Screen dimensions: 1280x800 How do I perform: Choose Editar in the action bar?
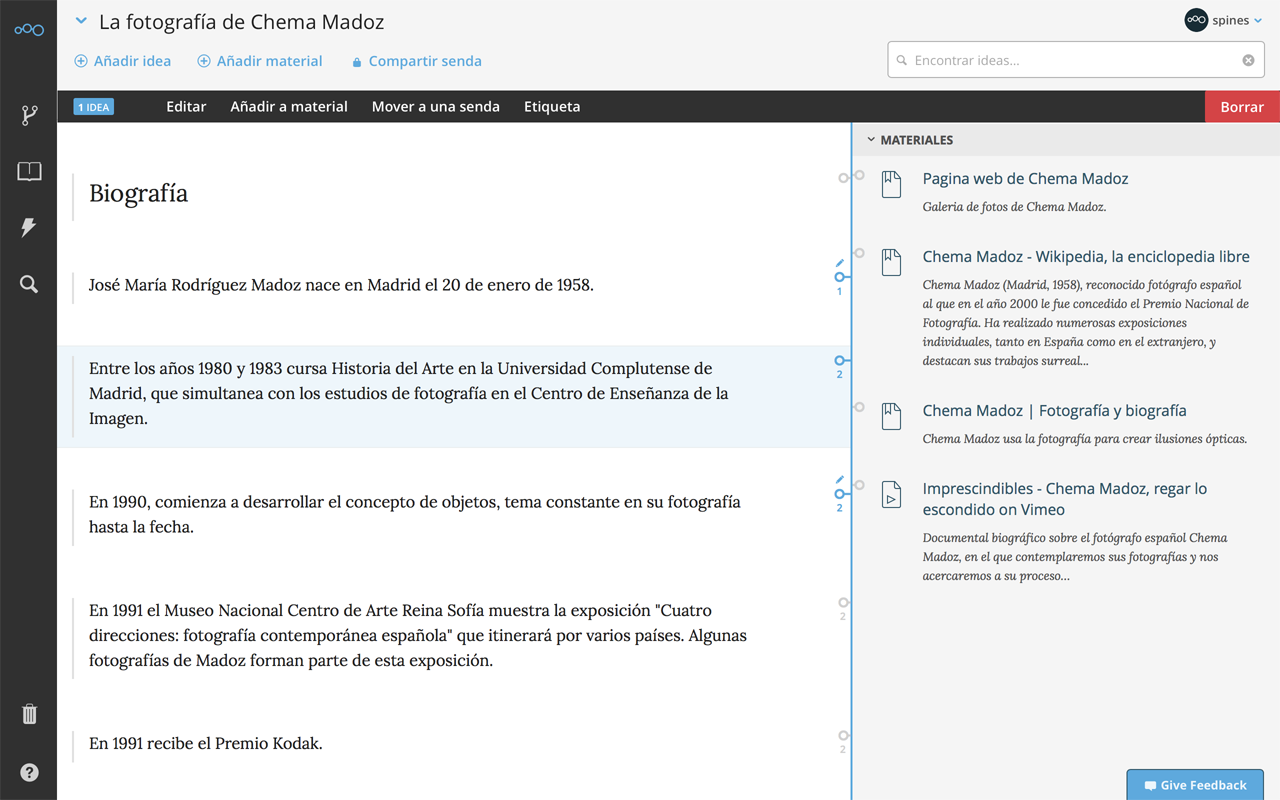(186, 107)
